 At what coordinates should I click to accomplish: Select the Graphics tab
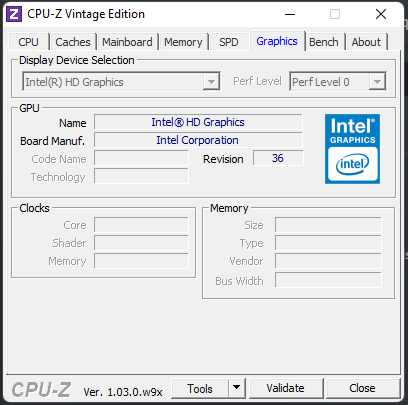(277, 41)
